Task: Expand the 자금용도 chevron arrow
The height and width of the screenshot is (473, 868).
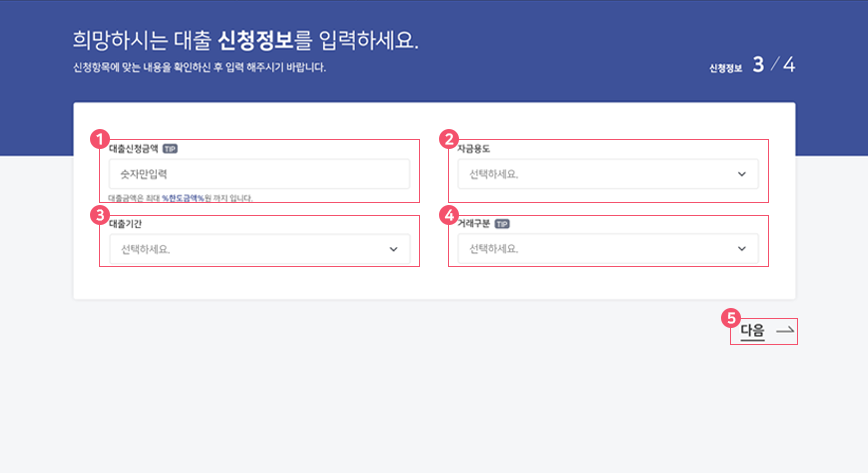Action: pyautogui.click(x=741, y=174)
